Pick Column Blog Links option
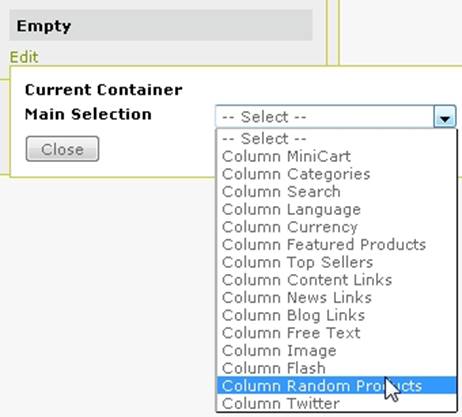Image resolution: width=462 pixels, height=417 pixels. point(336,315)
